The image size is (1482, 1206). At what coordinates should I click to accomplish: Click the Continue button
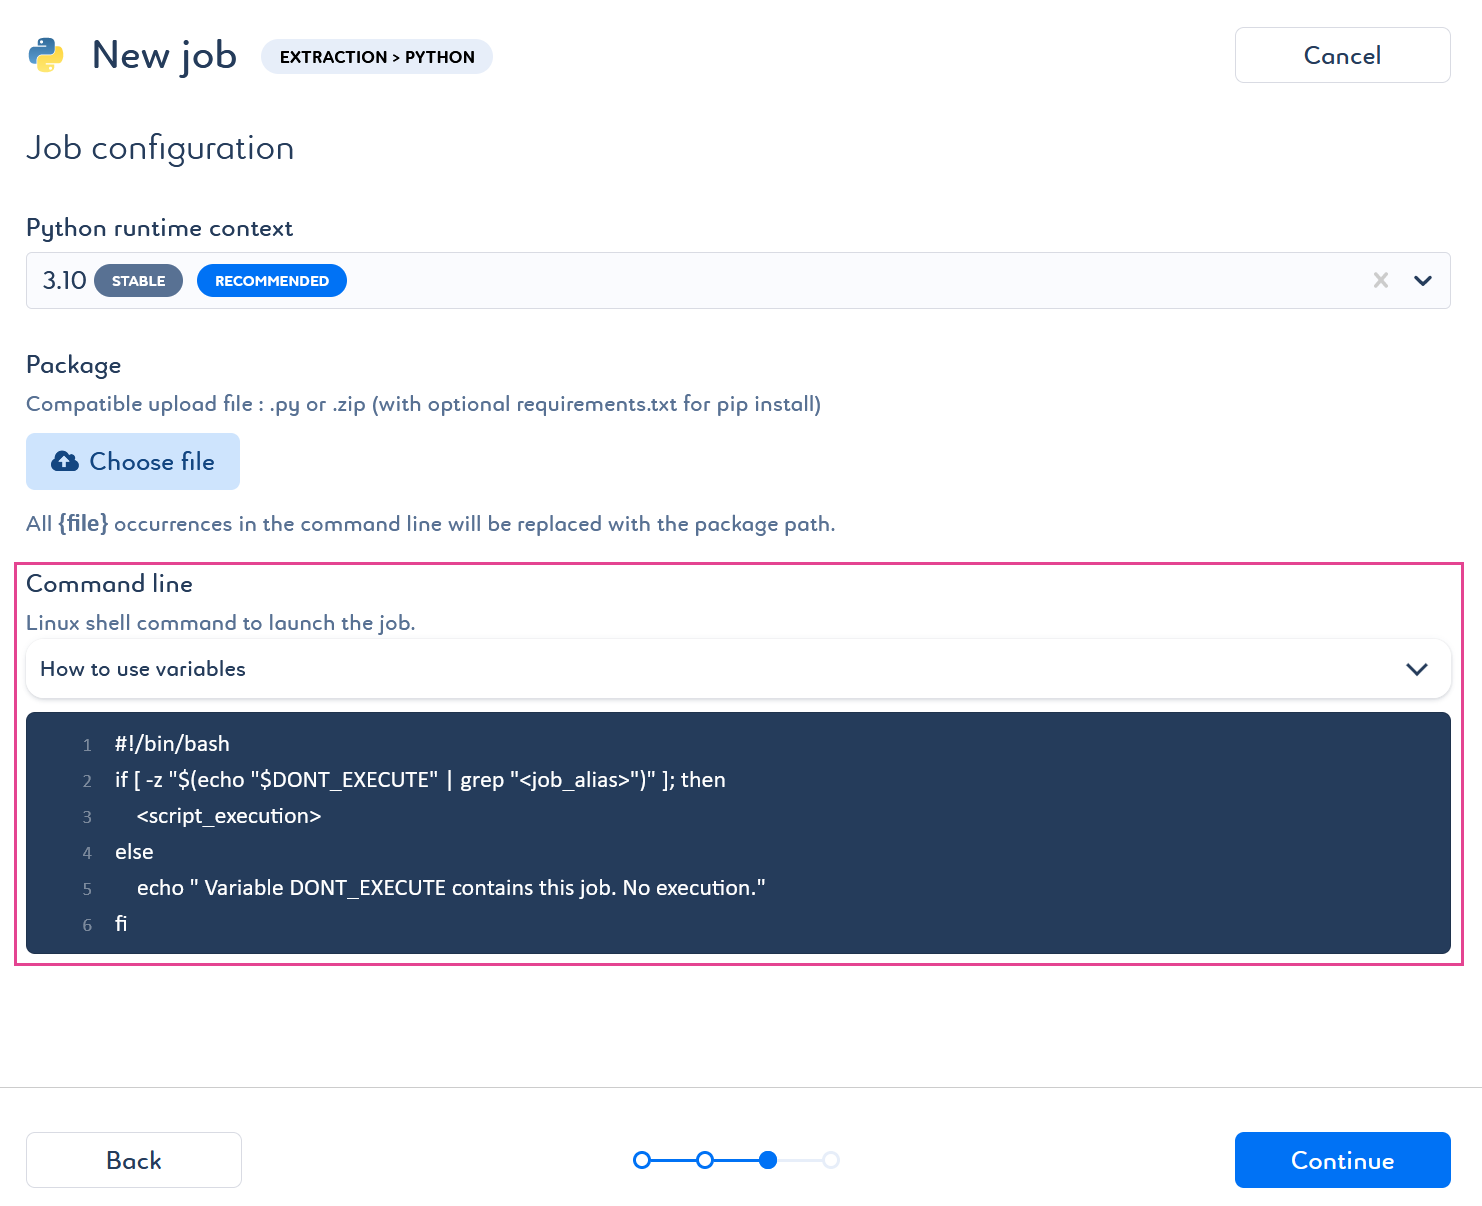1342,1160
